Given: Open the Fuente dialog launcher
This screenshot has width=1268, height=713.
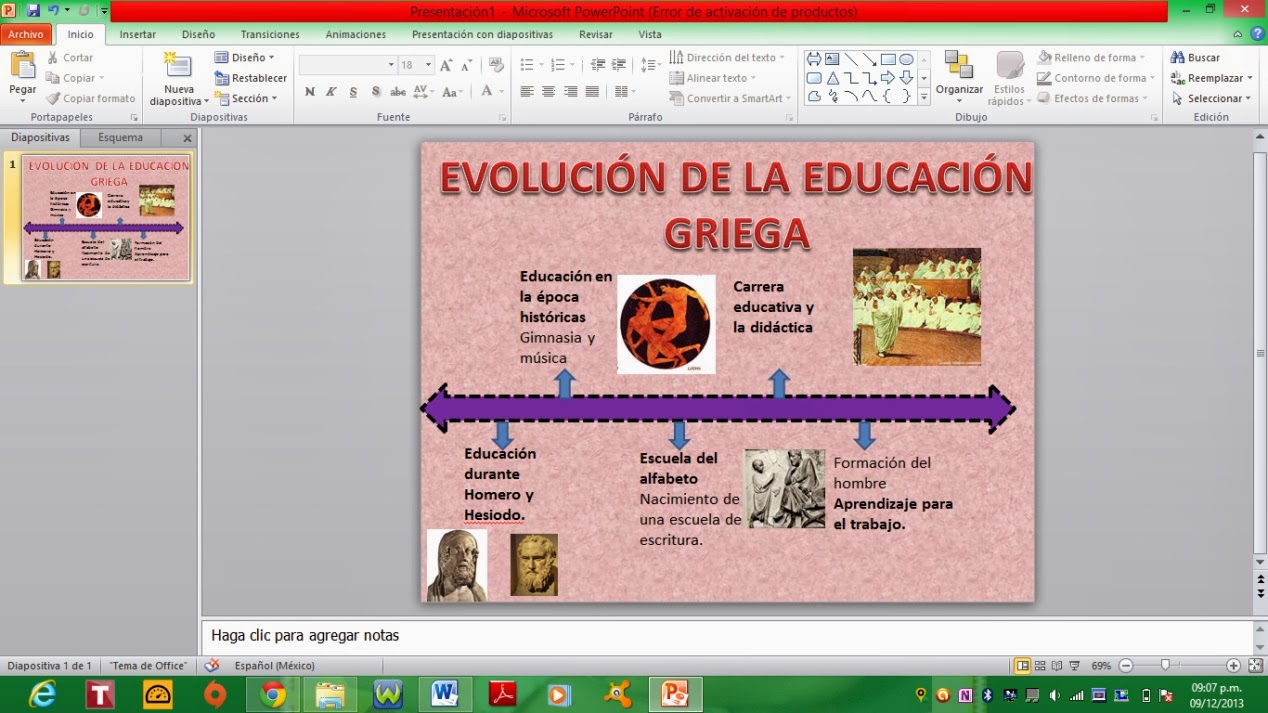Looking at the screenshot, I should point(503,118).
